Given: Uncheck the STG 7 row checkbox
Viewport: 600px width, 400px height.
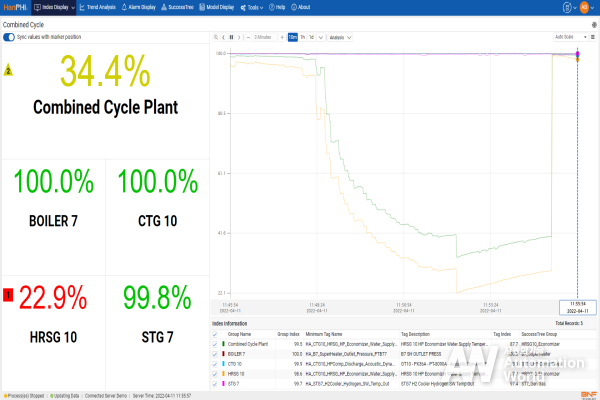Looking at the screenshot, I should click(215, 384).
